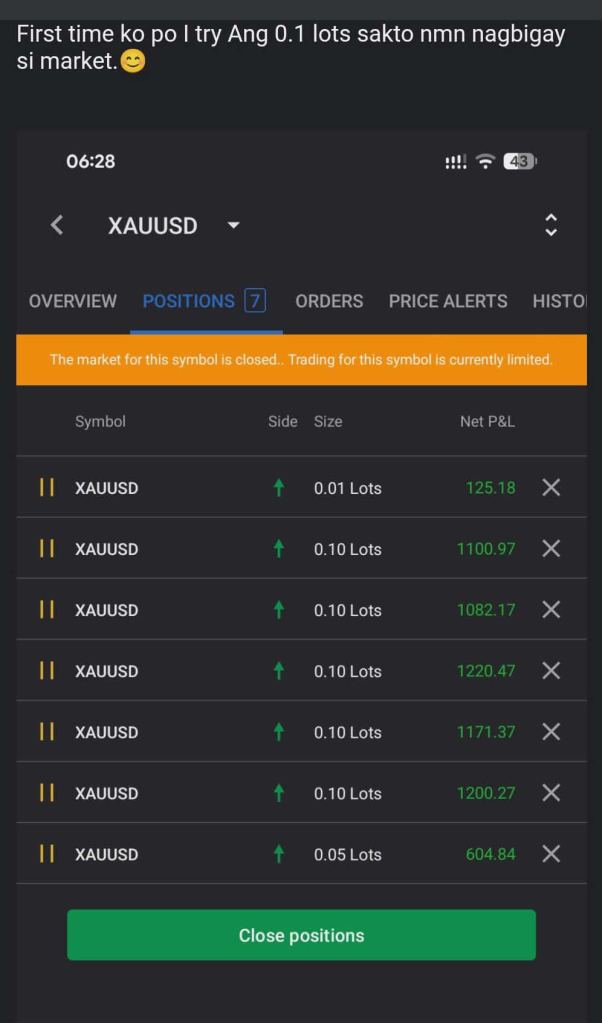Tap the Wi-Fi status icon
Image resolution: width=602 pixels, height=1023 pixels.
(x=485, y=162)
